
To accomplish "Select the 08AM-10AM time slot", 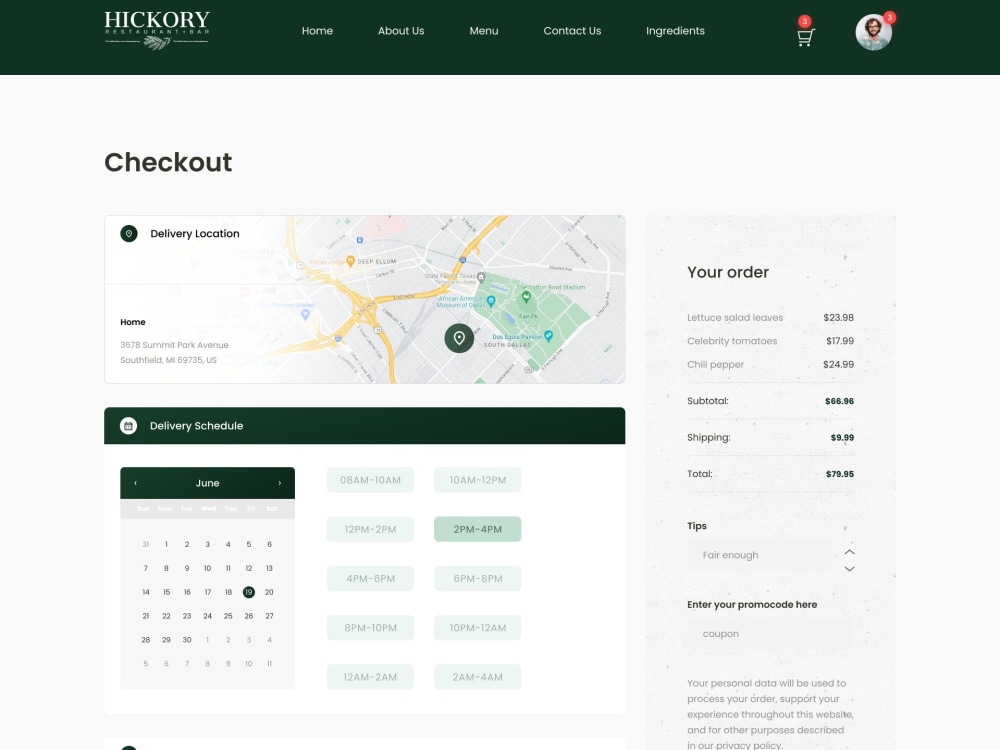I will [371, 480].
